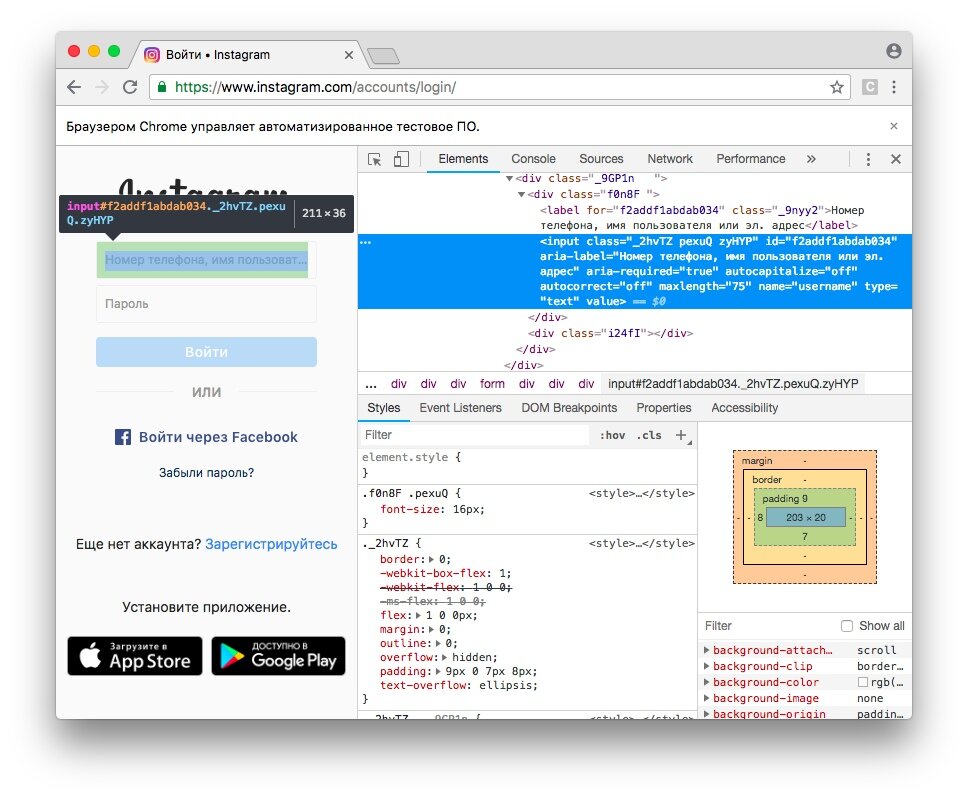The width and height of the screenshot is (968, 799).
Task: Bookmark page with the star icon
Action: (x=837, y=87)
